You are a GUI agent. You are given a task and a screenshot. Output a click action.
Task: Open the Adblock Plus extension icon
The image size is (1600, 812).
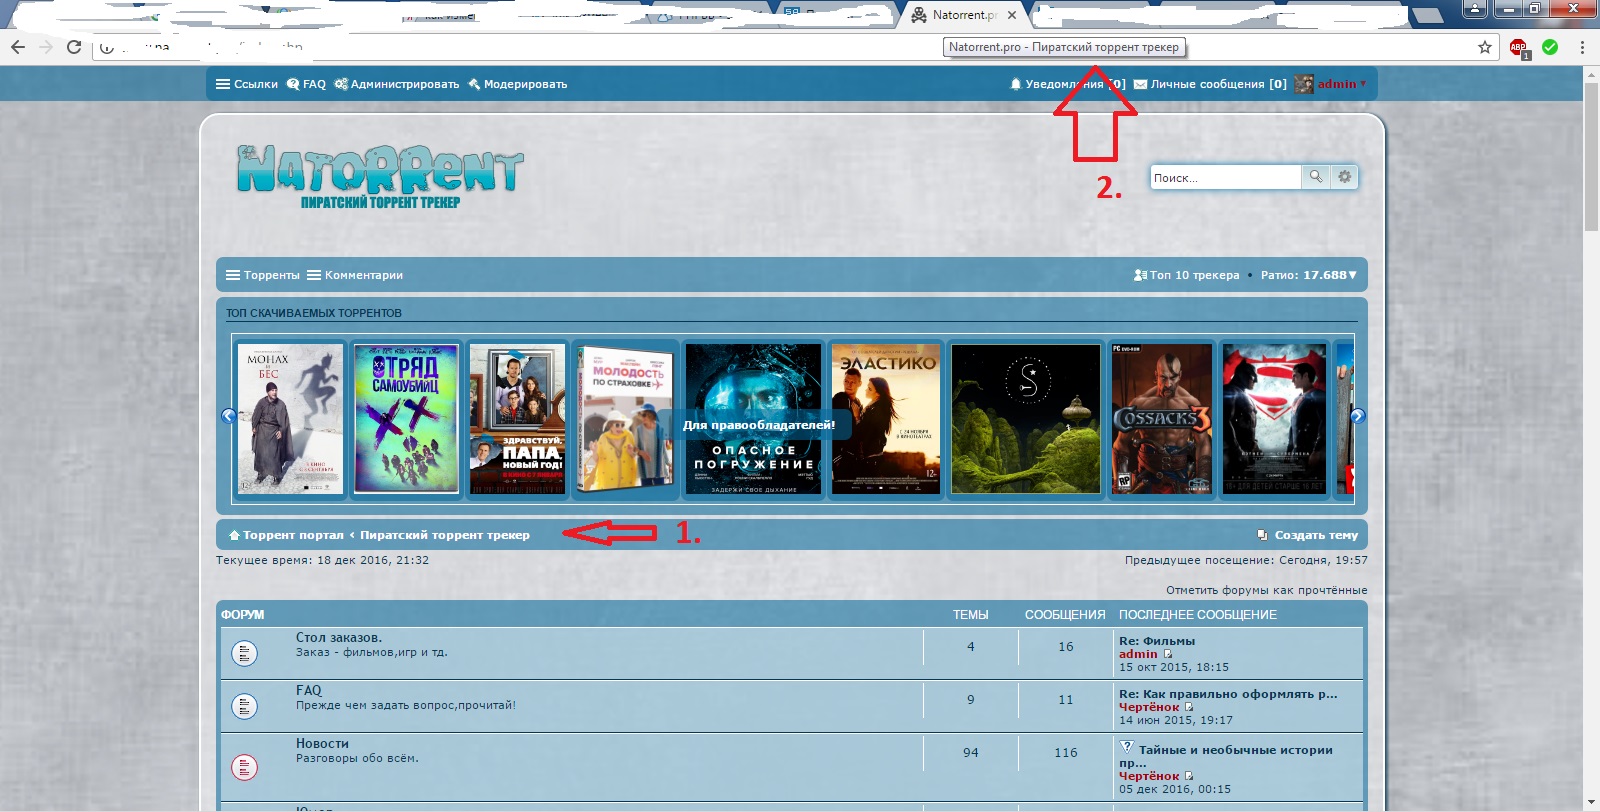(1519, 48)
